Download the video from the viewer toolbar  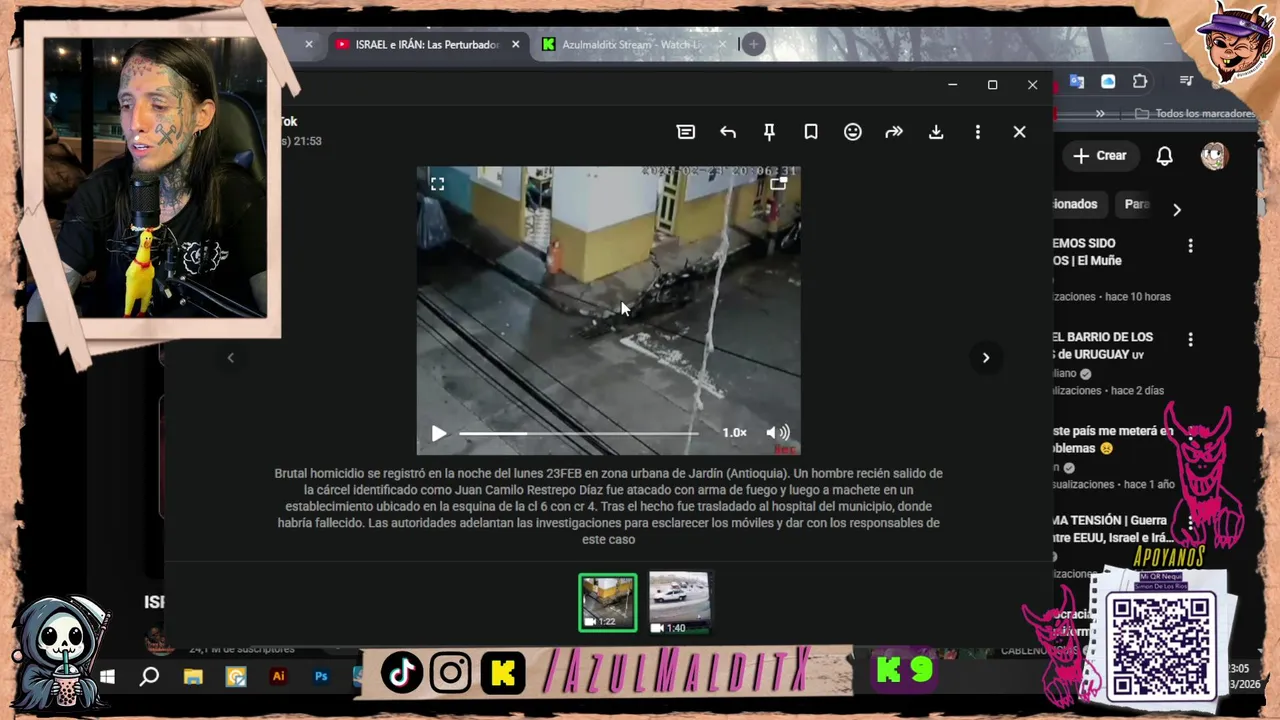tap(936, 132)
